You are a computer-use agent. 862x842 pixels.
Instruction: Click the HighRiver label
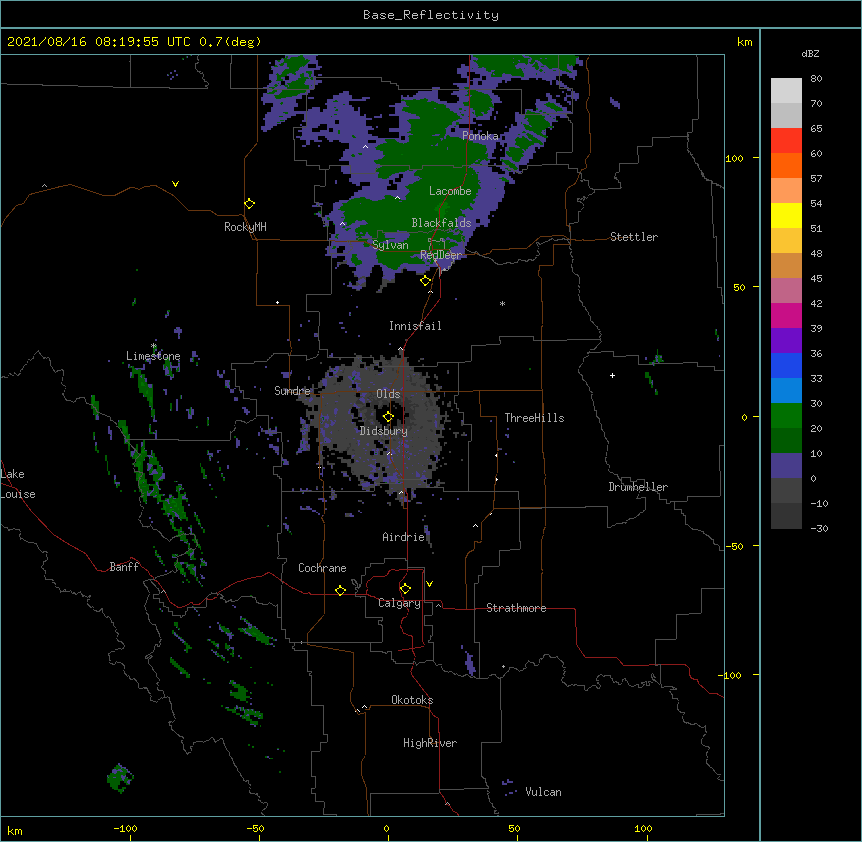tap(430, 743)
